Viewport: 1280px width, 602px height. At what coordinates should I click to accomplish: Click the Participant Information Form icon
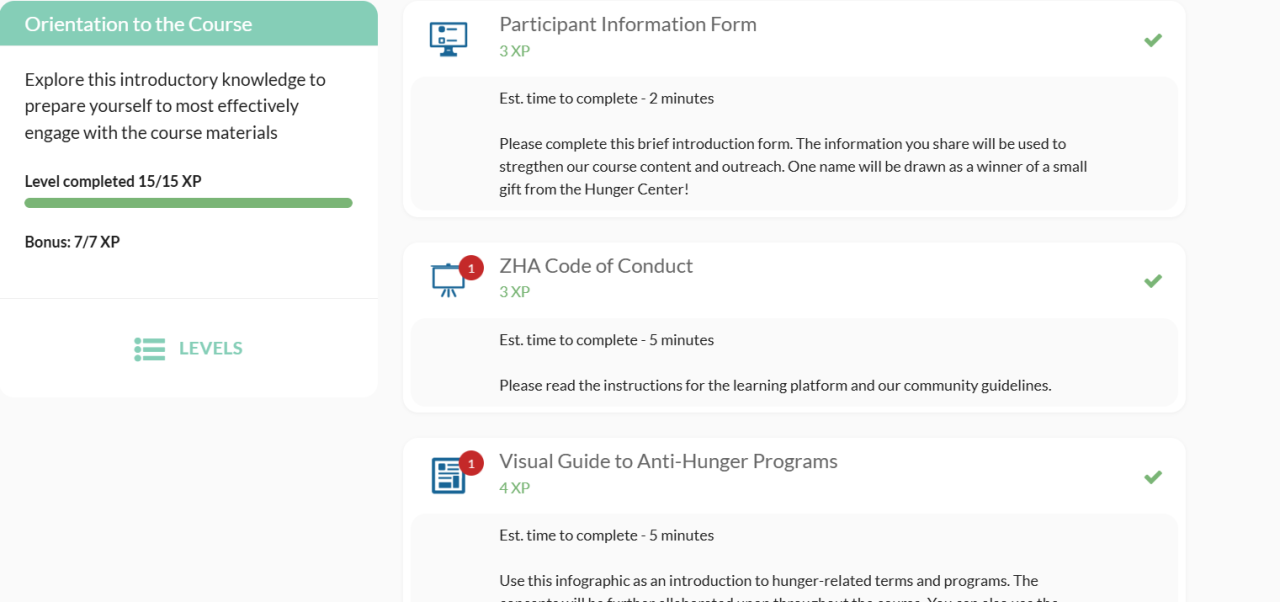pos(448,39)
